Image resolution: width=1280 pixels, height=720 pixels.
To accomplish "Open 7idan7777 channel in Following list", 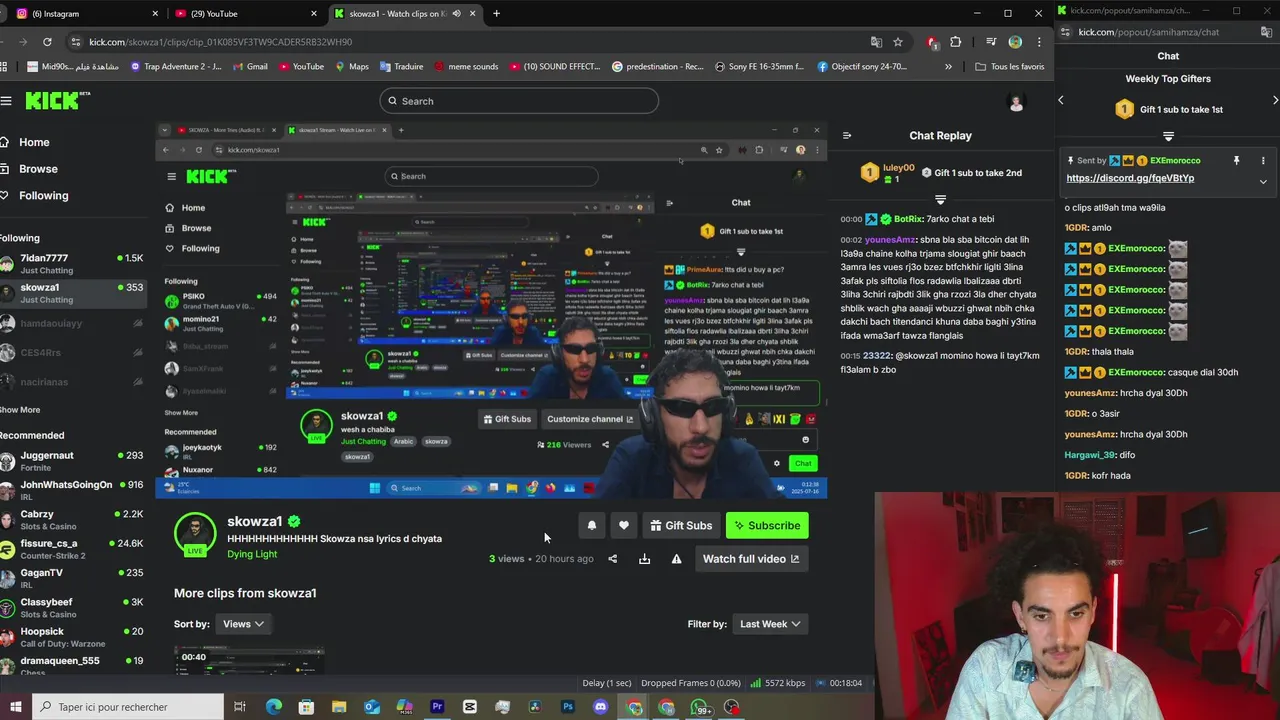I will [x=72, y=264].
